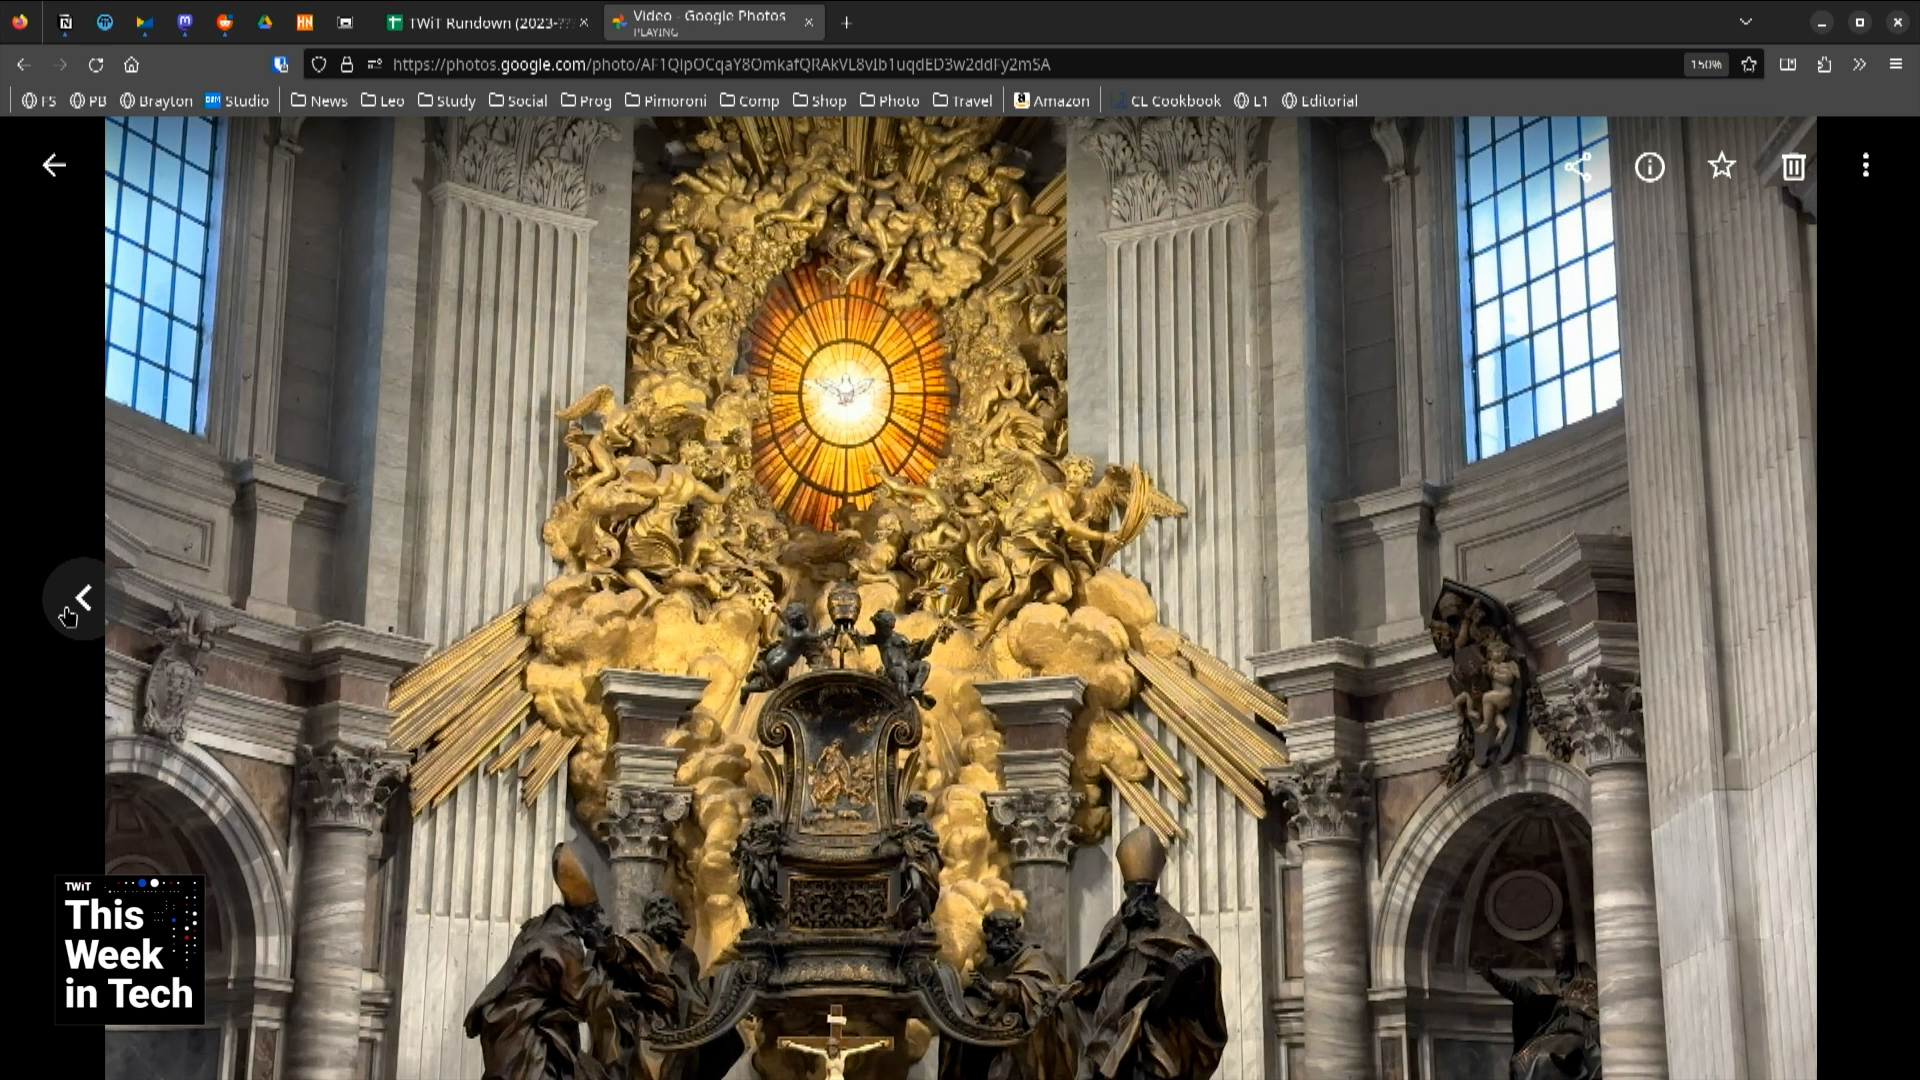Delete the photo using the trash icon
1920x1080 pixels.
[1792, 166]
